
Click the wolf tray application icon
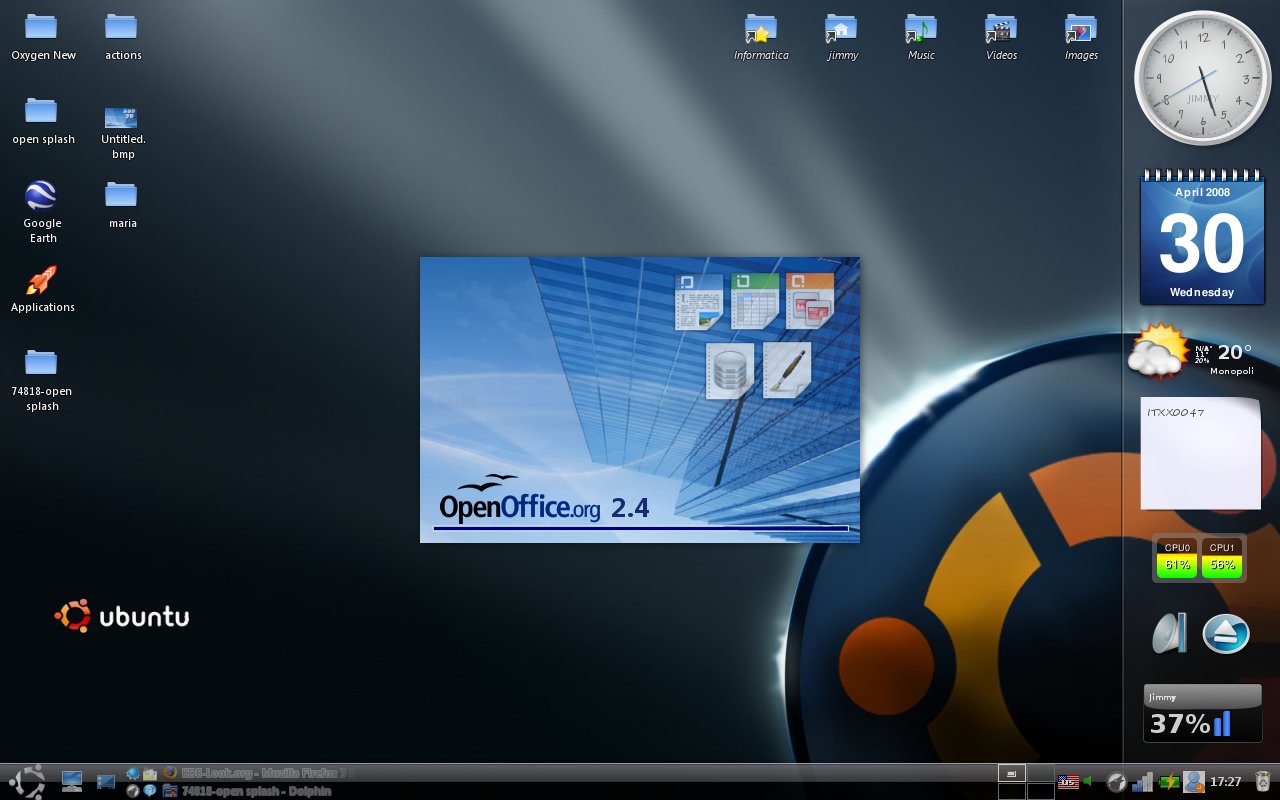tap(1117, 782)
